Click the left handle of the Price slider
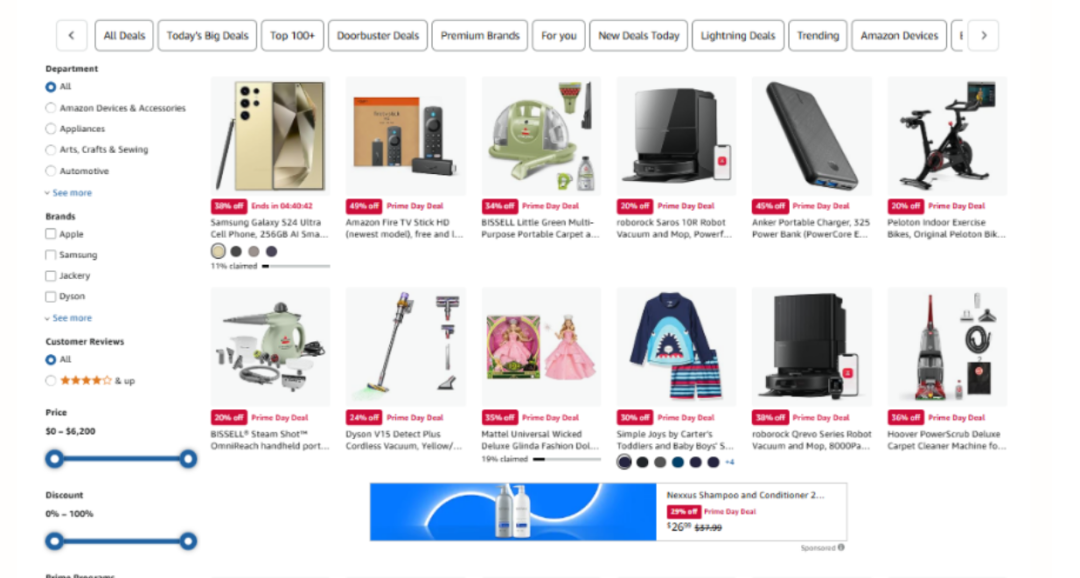Viewport: 1080px width, 578px height. point(54,459)
